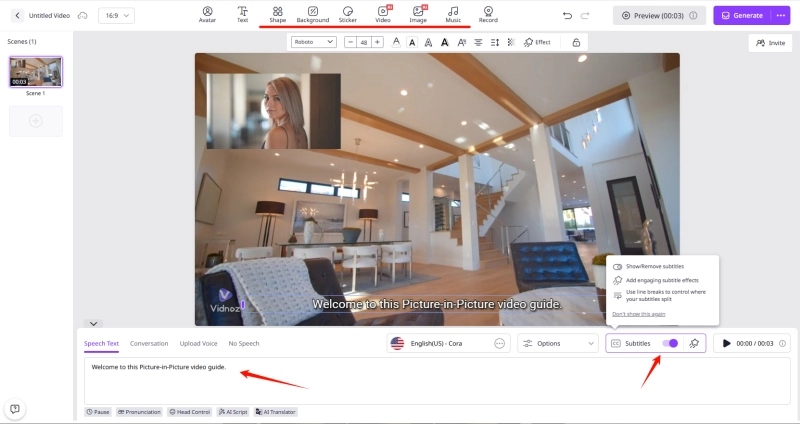Screen dimensions: 800x424
Task: Click the text outline icon
Action: [x=428, y=42]
